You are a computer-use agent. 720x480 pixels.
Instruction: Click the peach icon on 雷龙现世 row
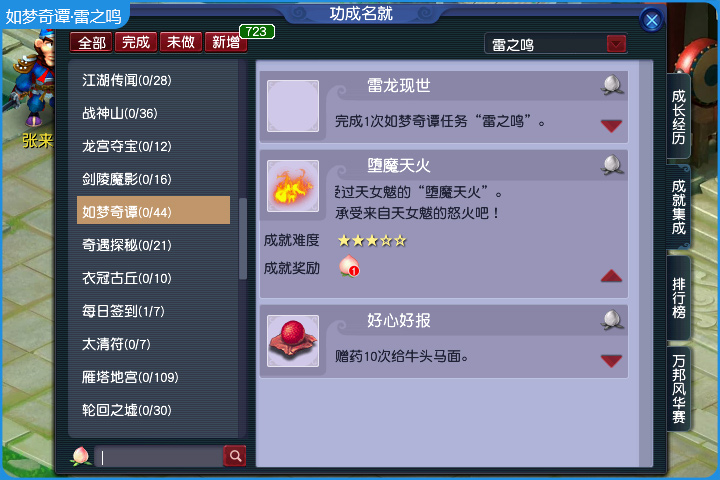pos(612,85)
